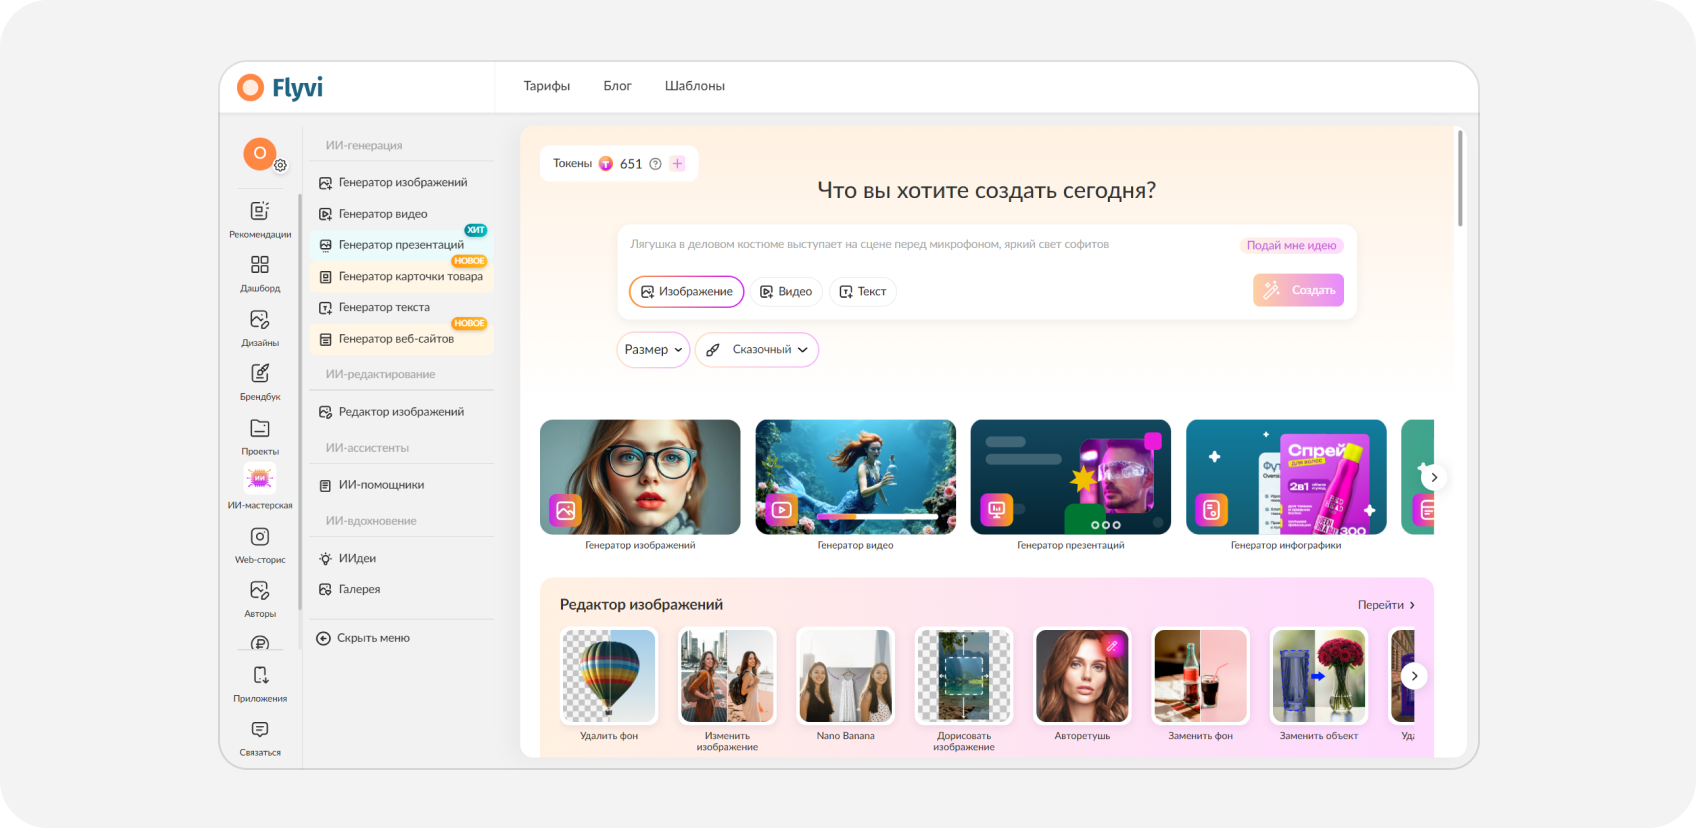Viewport: 1696px width, 828px height.
Task: Add tokens with the plus icon
Action: 678,164
